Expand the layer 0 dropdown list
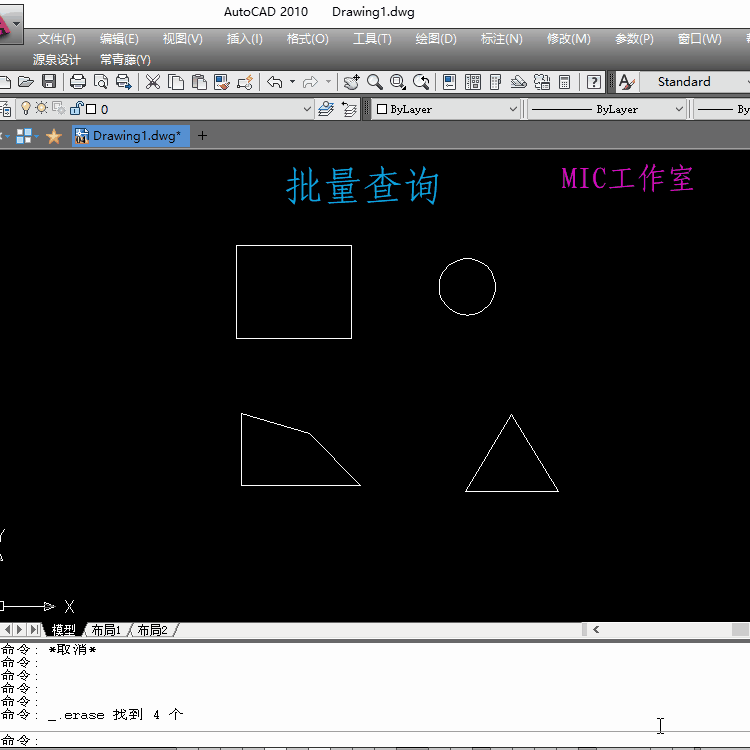This screenshot has height=750, width=750. (307, 109)
